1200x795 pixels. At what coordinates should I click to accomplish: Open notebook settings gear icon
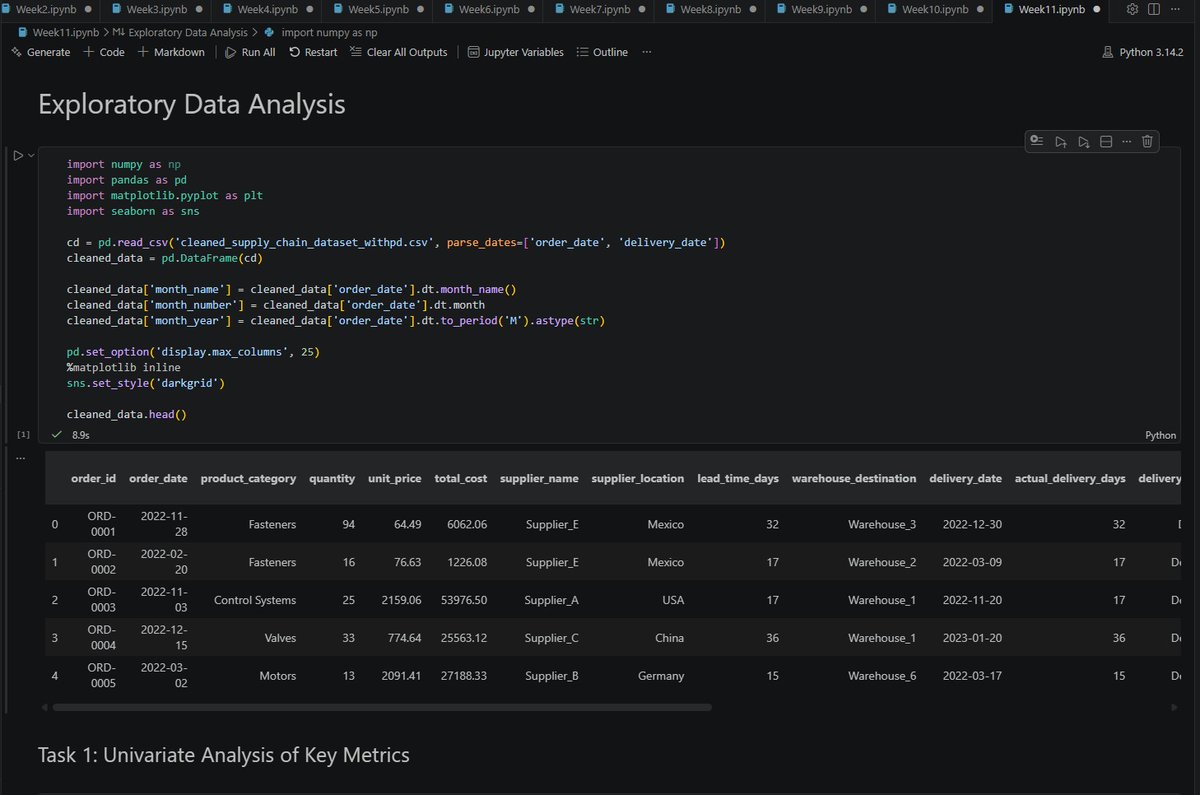coord(1133,9)
